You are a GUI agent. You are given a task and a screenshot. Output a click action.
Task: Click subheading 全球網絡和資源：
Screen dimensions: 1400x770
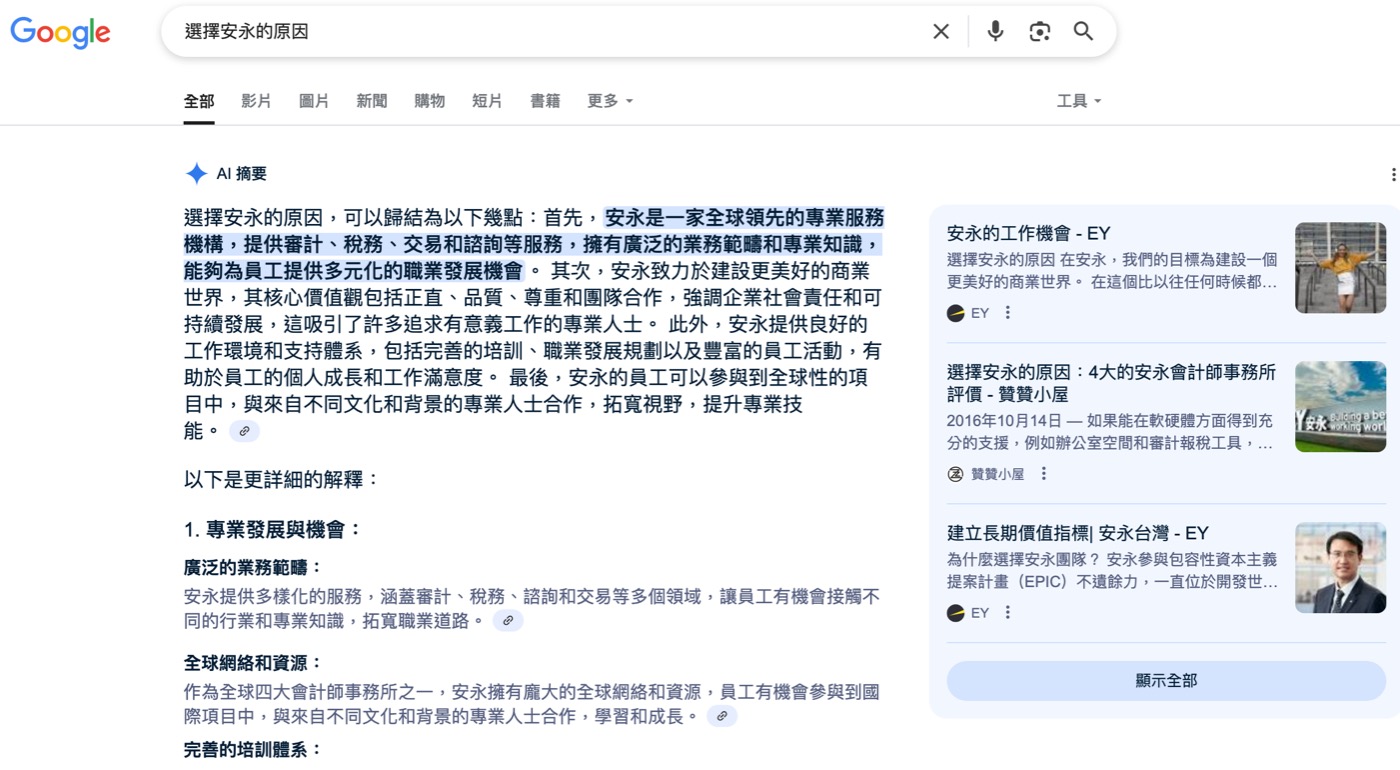pos(254,663)
